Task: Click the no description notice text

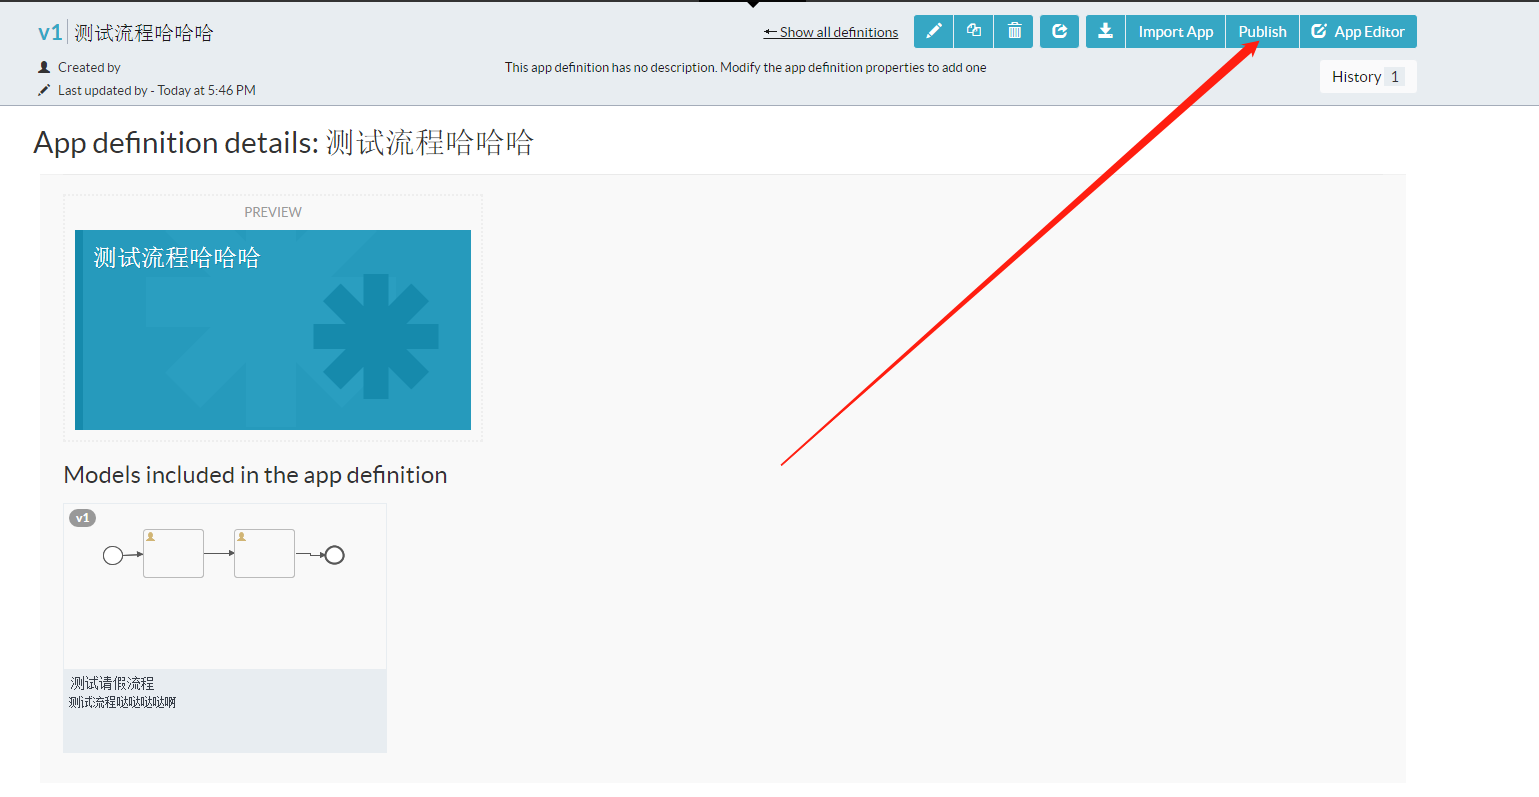Action: pos(746,68)
